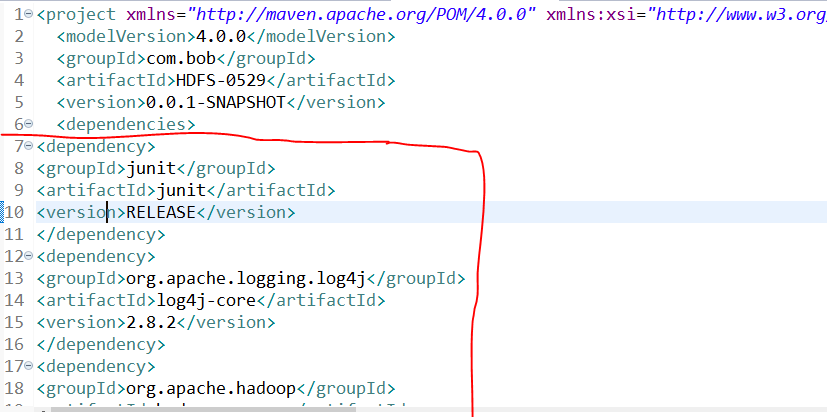Screen dimensions: 827x417
Task: Click the closing dependency tag on line 16
Action: pos(101,344)
